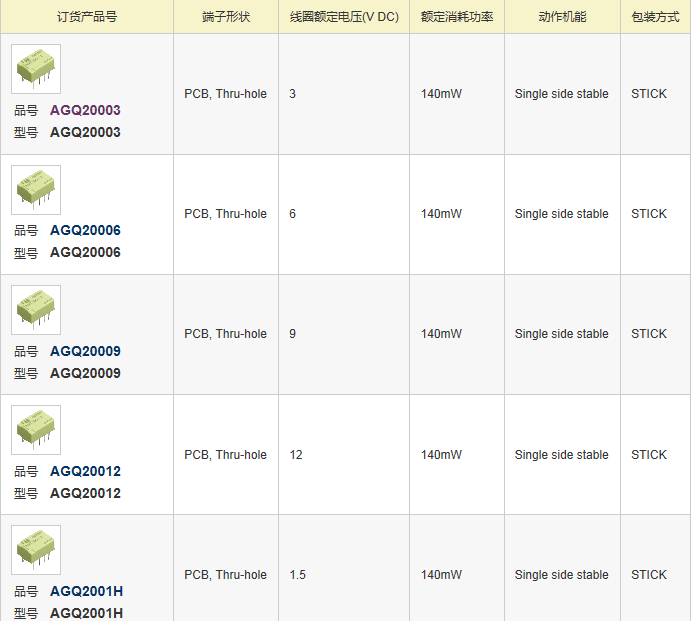
Task: Select the coil voltage cell showing 1.5
Action: tap(298, 575)
